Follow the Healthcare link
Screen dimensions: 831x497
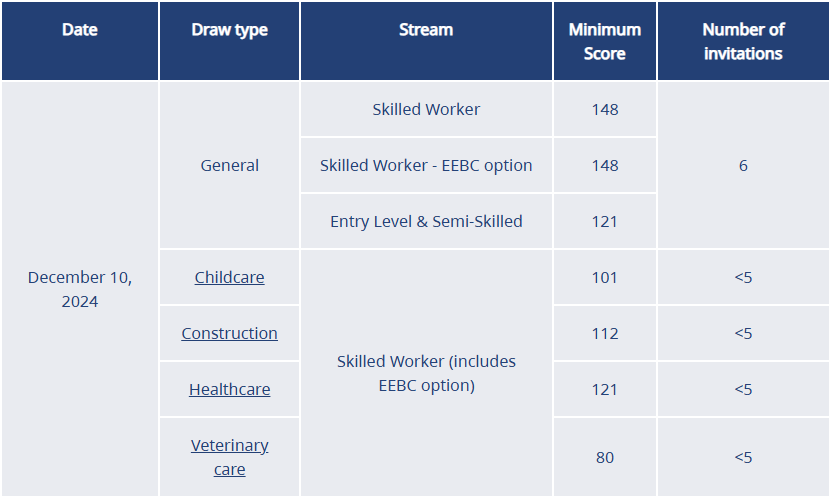(x=229, y=389)
